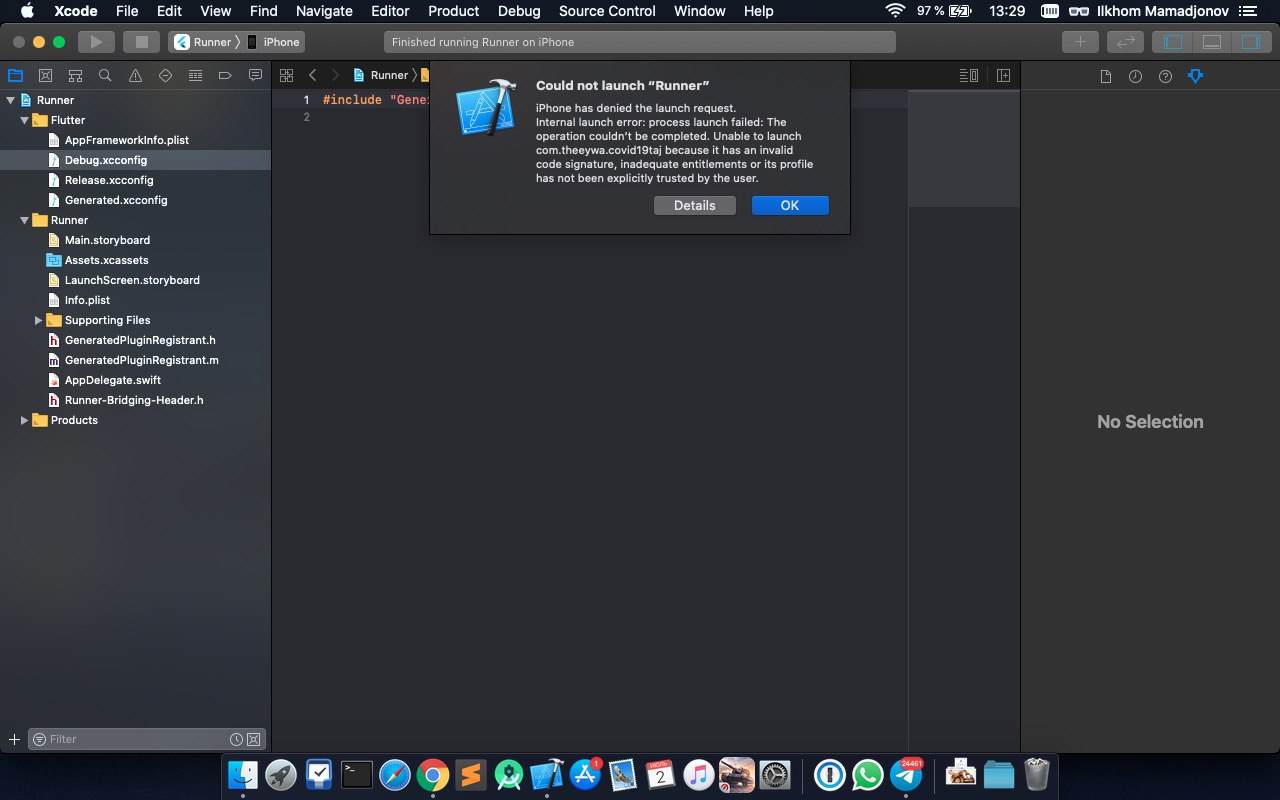
Task: Click the Details button in dialog
Action: pos(695,205)
